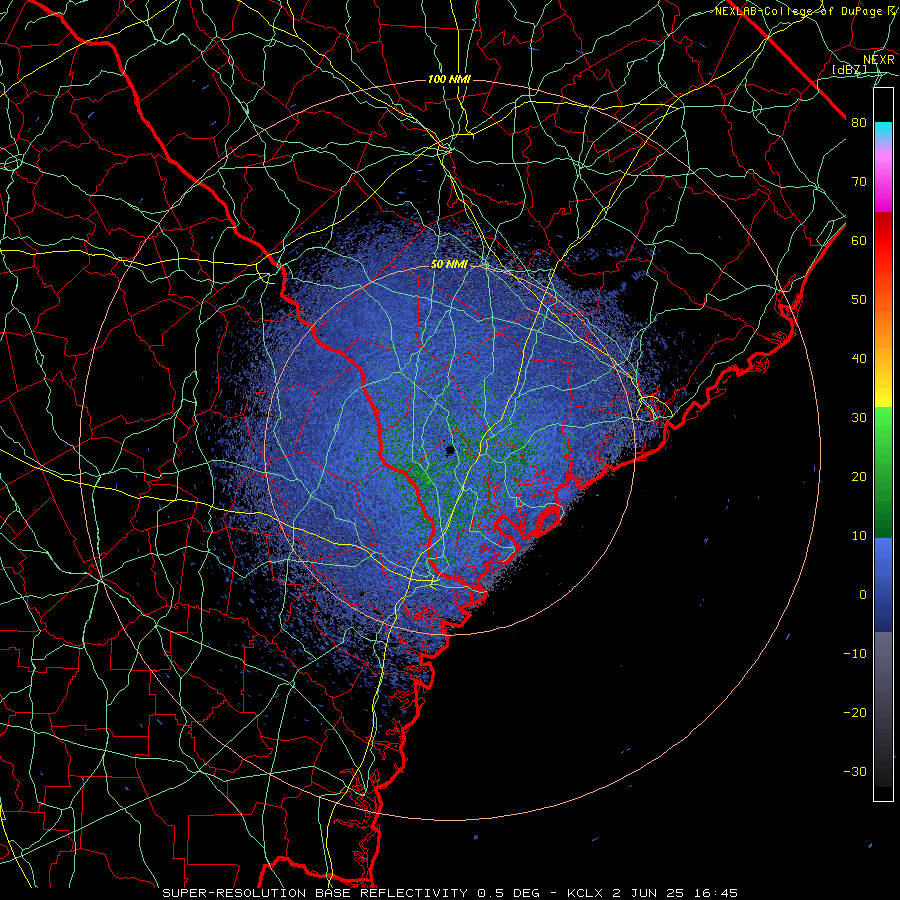Click the 30 value on the dBZ scale
This screenshot has width=900, height=900.
859,417
